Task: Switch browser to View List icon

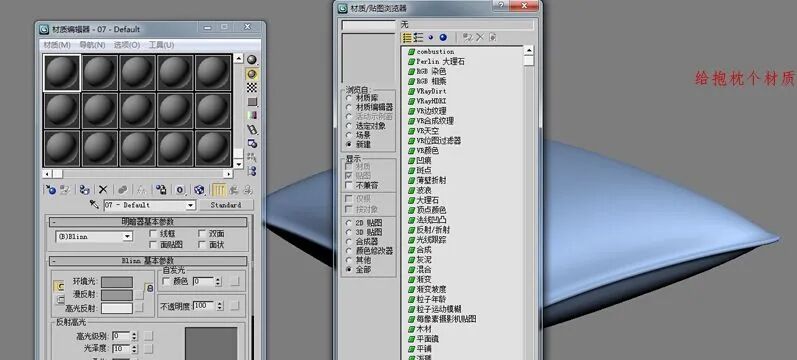Action: pyautogui.click(x=407, y=38)
